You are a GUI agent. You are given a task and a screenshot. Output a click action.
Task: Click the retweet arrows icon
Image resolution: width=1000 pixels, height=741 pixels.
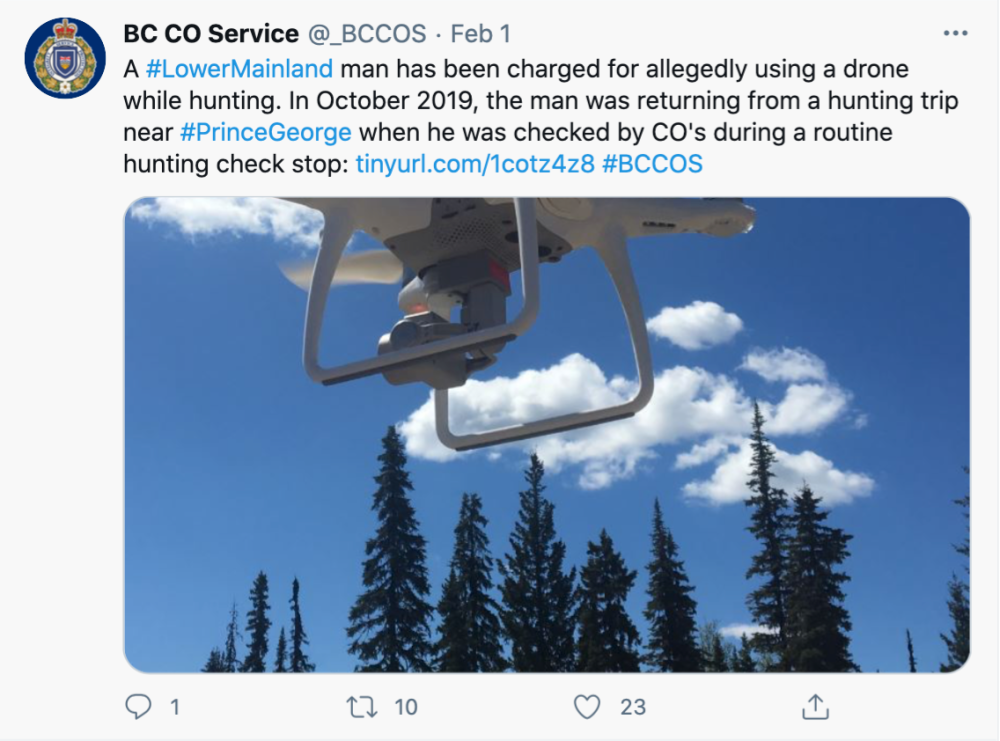pyautogui.click(x=360, y=707)
